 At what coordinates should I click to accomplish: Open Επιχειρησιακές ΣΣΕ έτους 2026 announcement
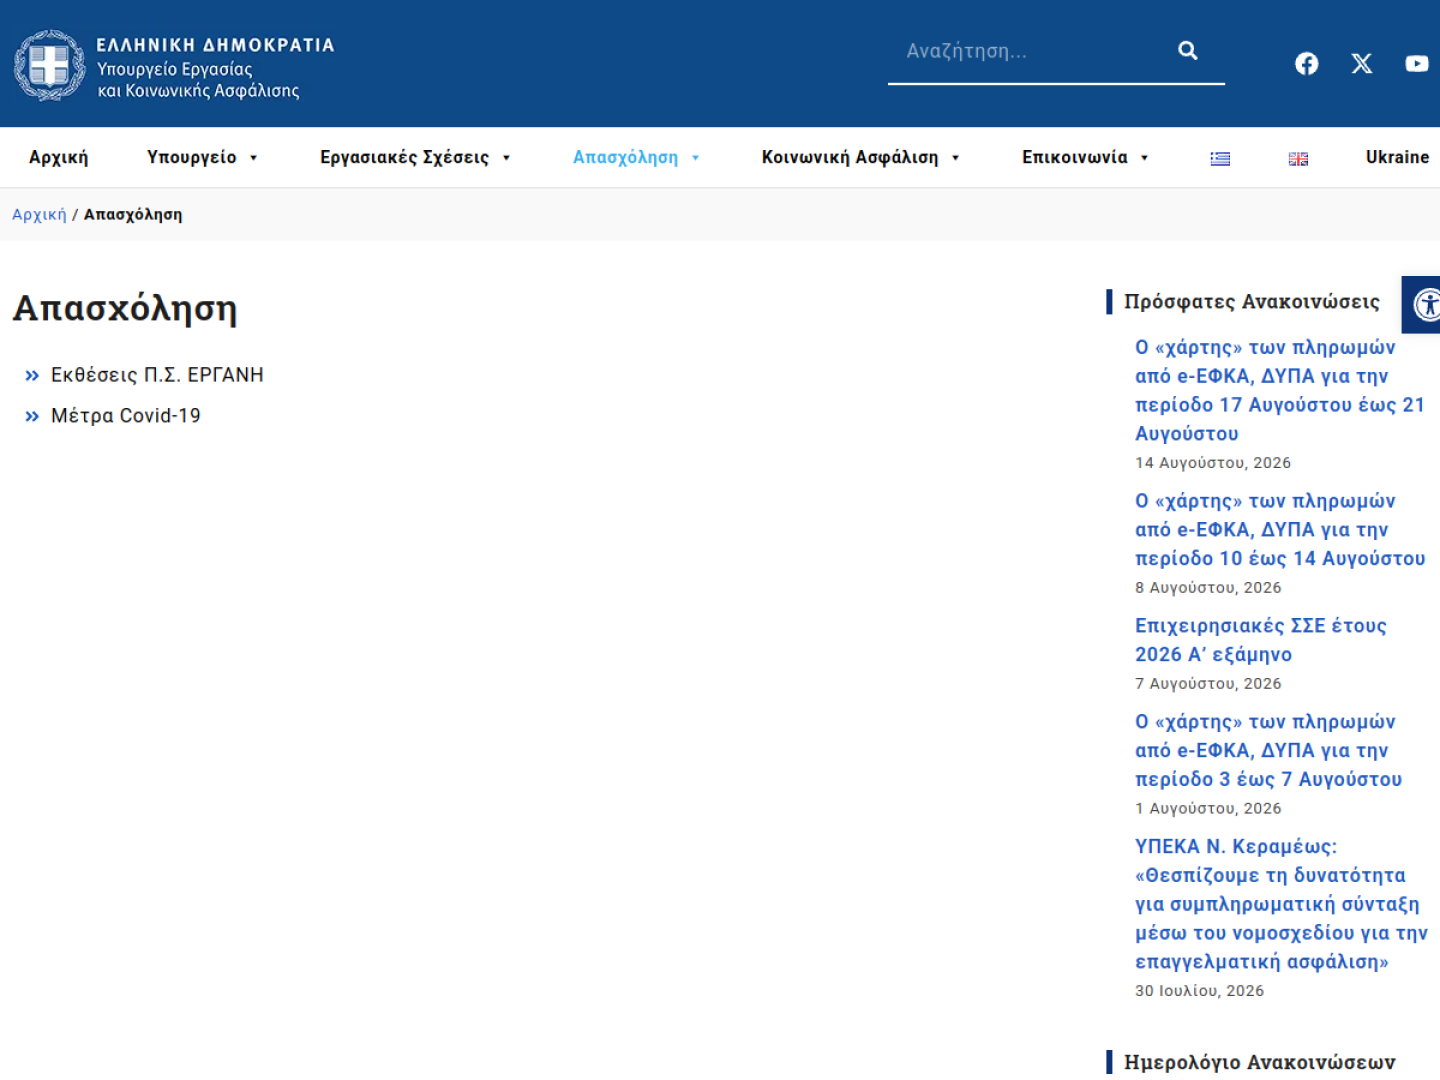coord(1260,640)
